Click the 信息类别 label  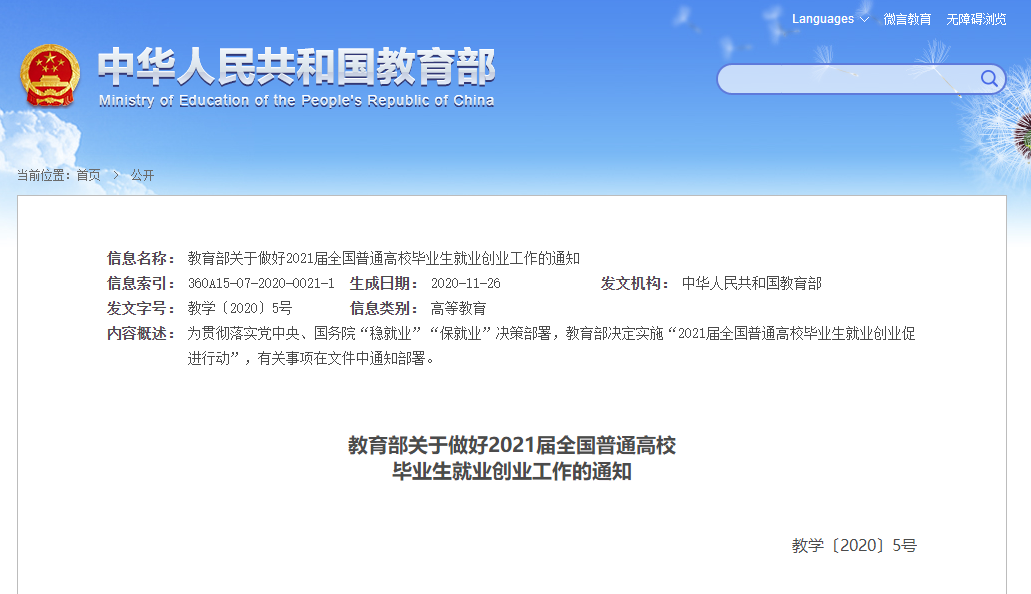point(384,309)
